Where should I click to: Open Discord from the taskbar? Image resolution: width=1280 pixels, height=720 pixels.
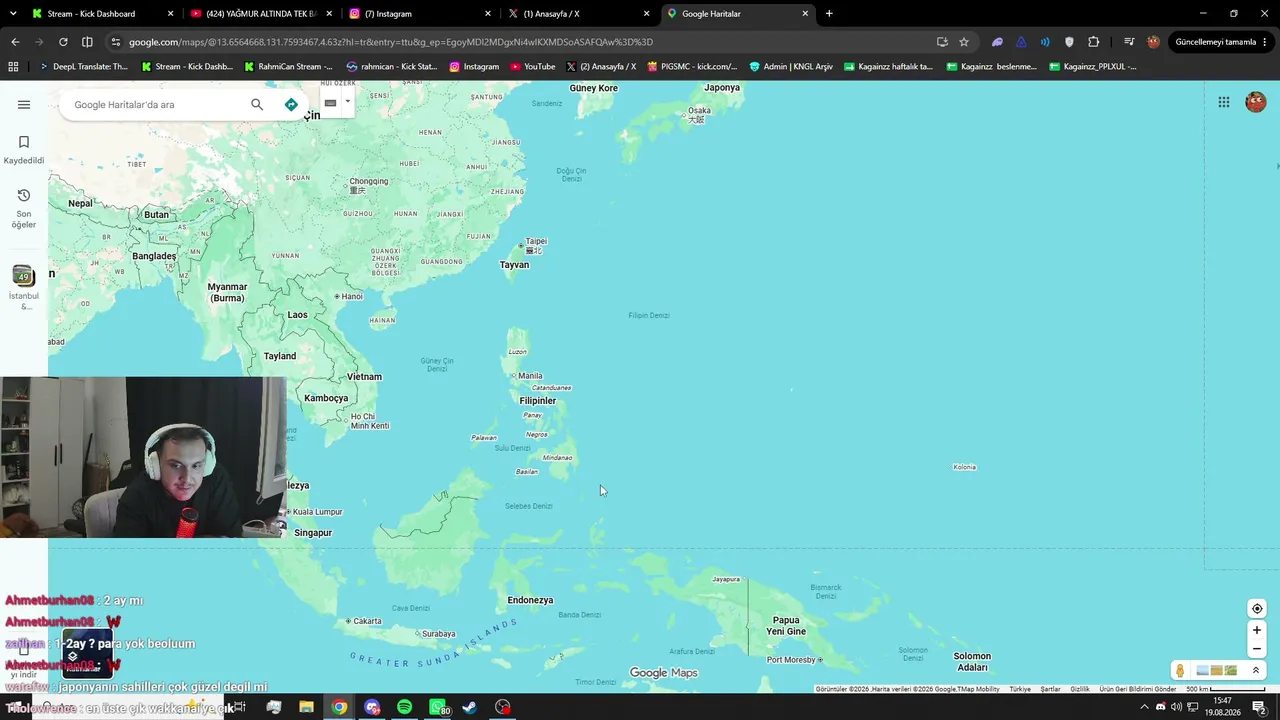[x=372, y=707]
